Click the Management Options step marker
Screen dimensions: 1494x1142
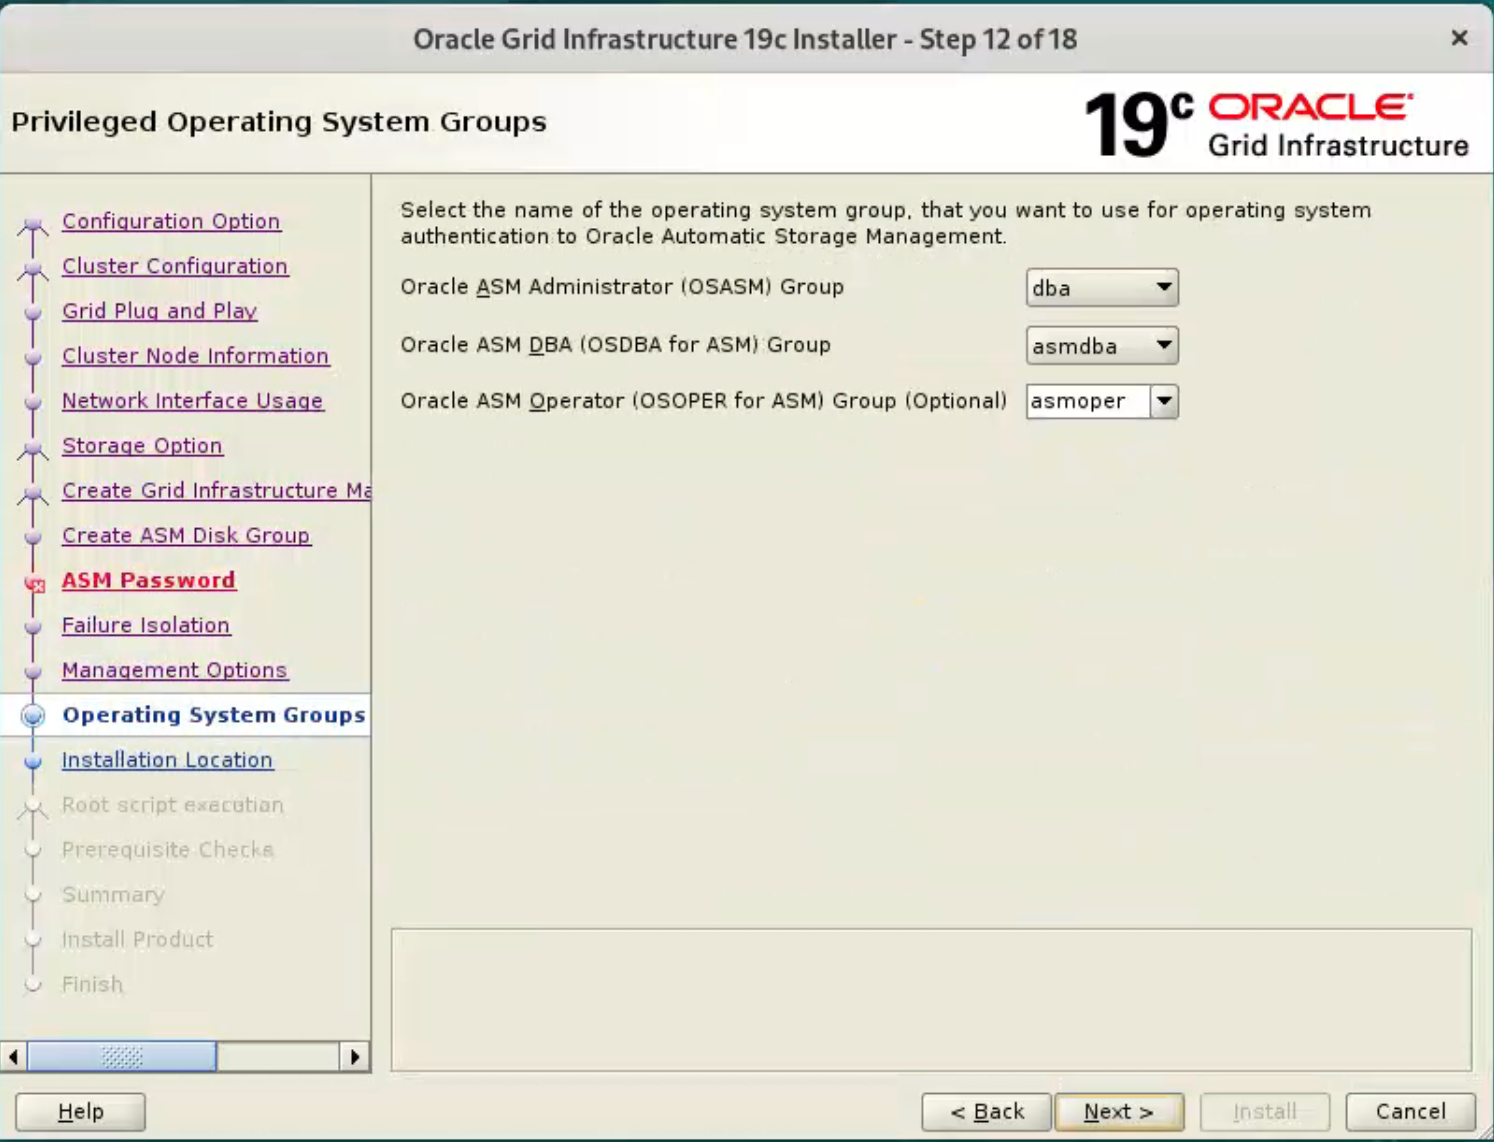click(33, 673)
